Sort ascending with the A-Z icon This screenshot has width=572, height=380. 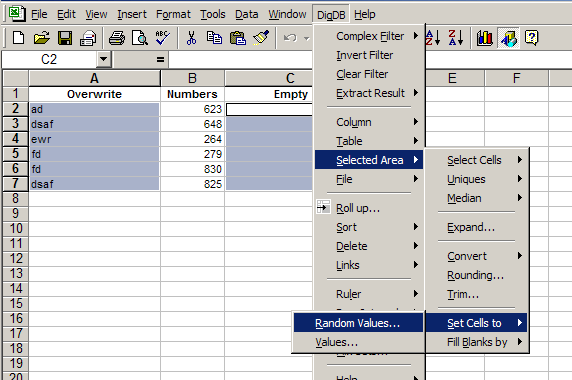coord(433,38)
